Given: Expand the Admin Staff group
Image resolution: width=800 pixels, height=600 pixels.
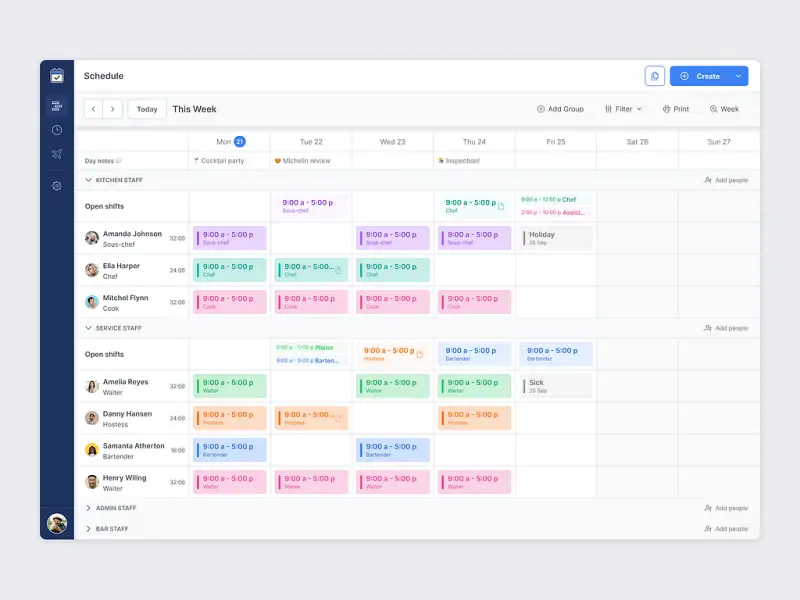Looking at the screenshot, I should pos(88,508).
